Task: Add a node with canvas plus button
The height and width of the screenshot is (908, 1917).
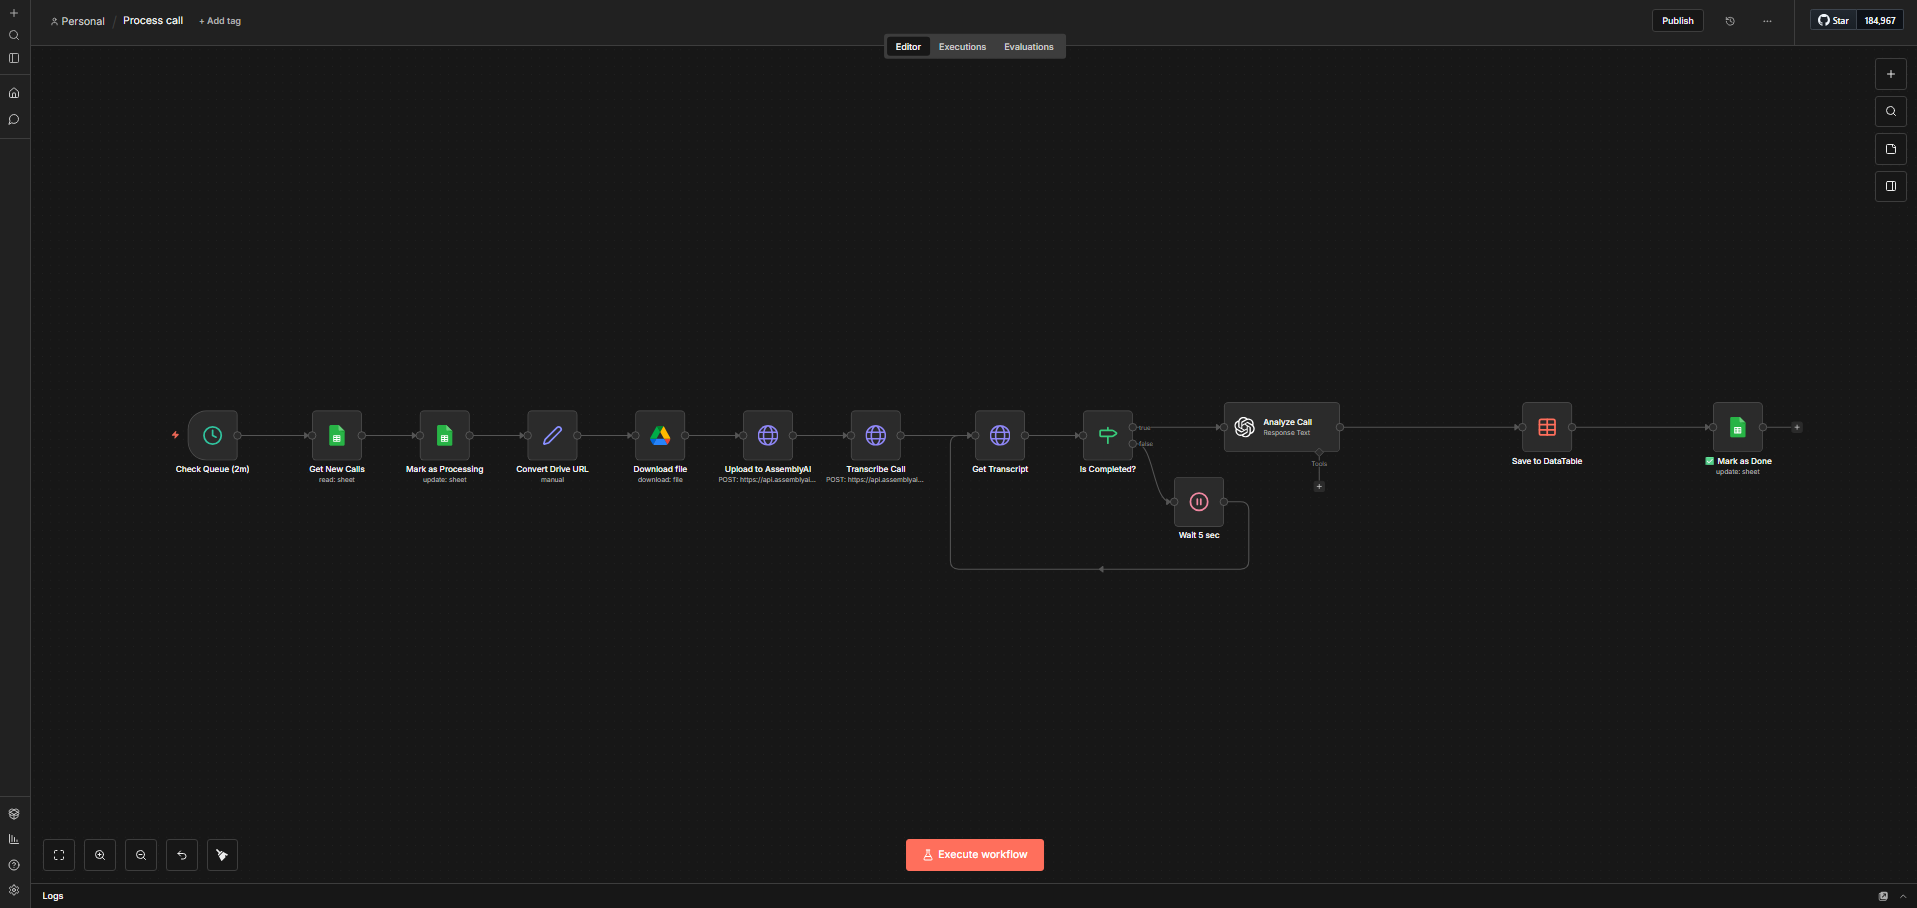Action: tap(1890, 74)
